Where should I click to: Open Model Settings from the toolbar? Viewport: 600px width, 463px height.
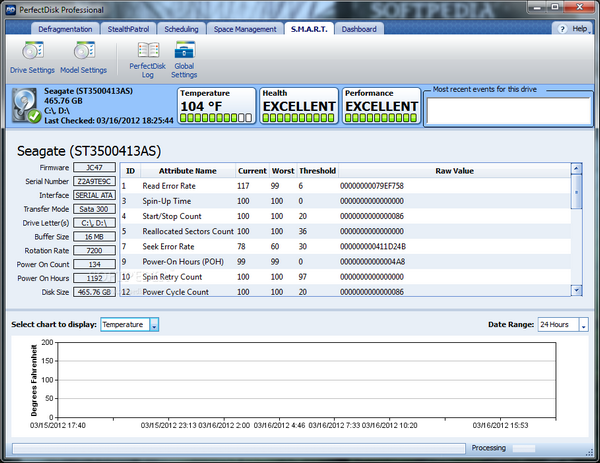[83, 57]
